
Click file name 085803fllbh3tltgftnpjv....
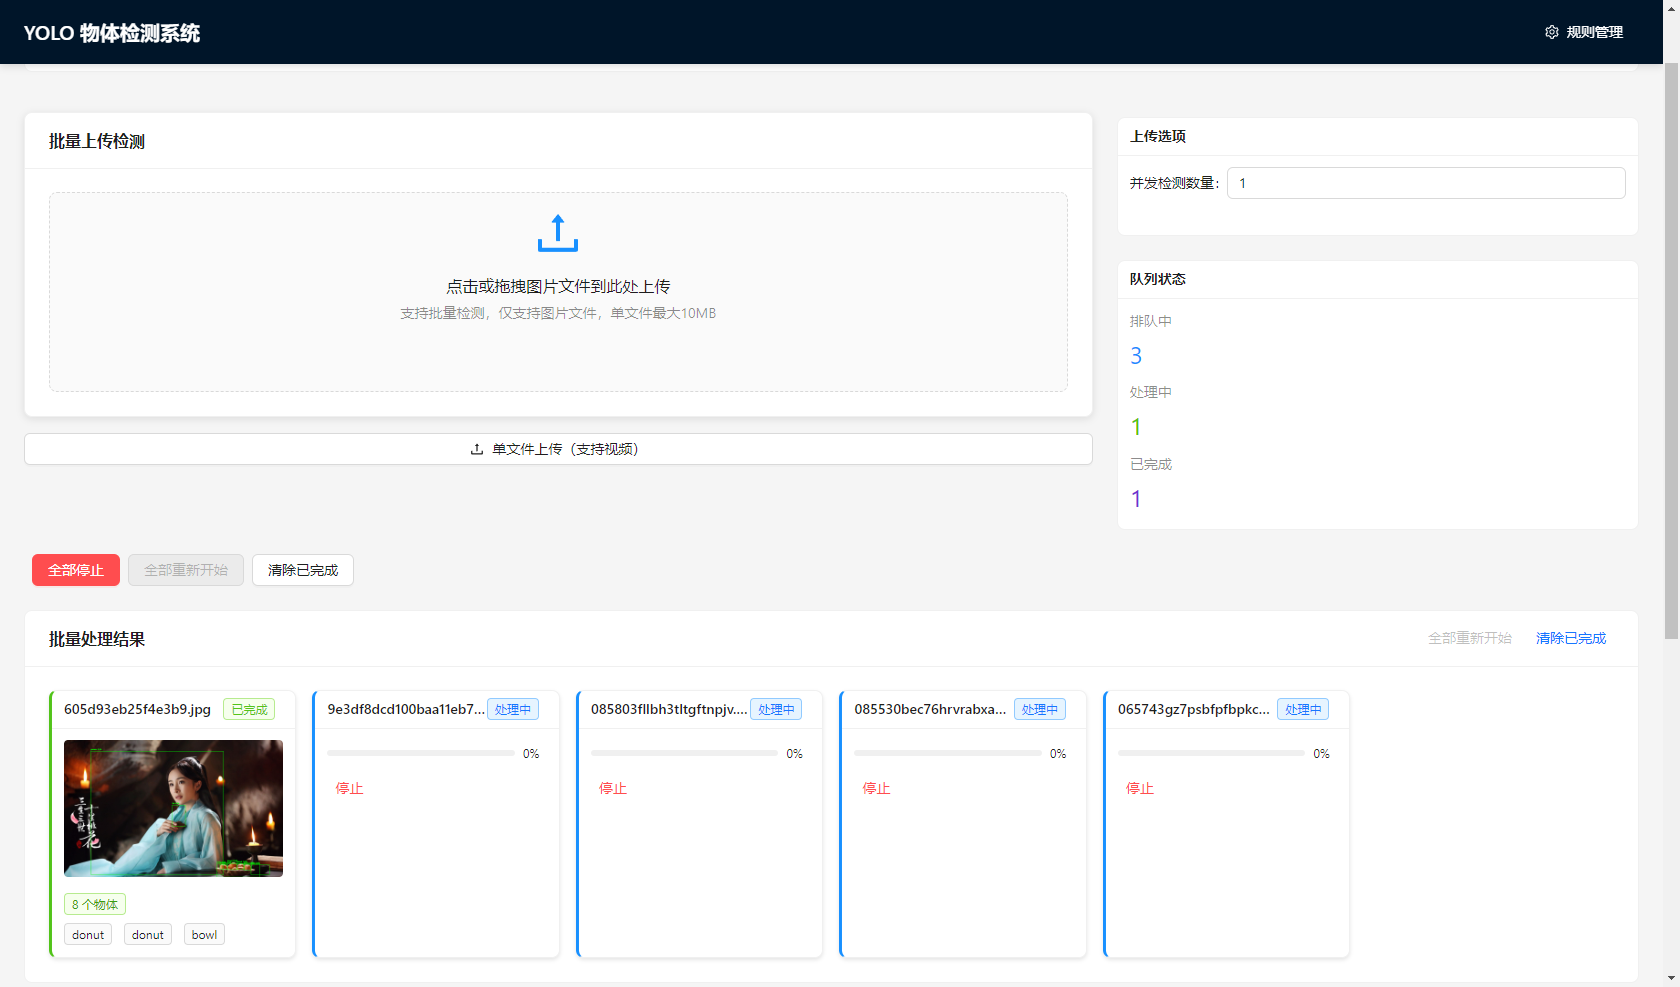pyautogui.click(x=669, y=709)
